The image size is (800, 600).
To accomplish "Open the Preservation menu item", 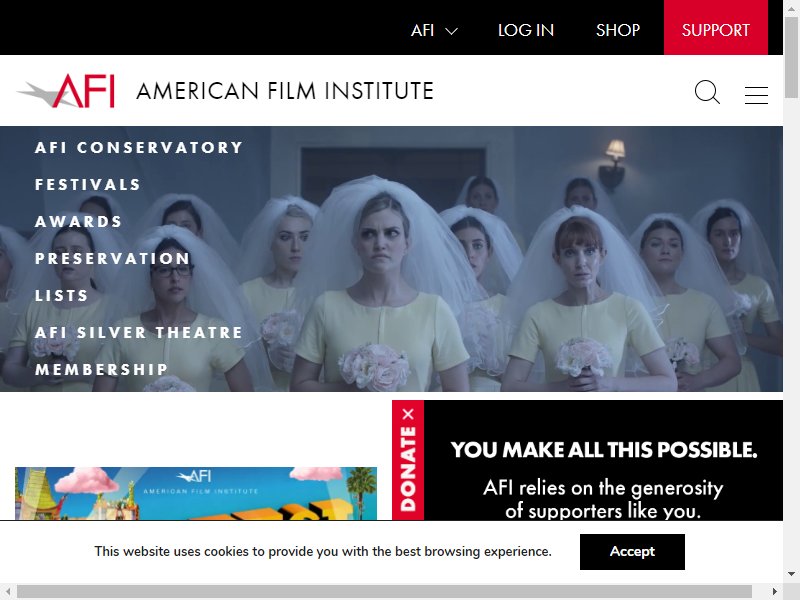I will pos(112,258).
